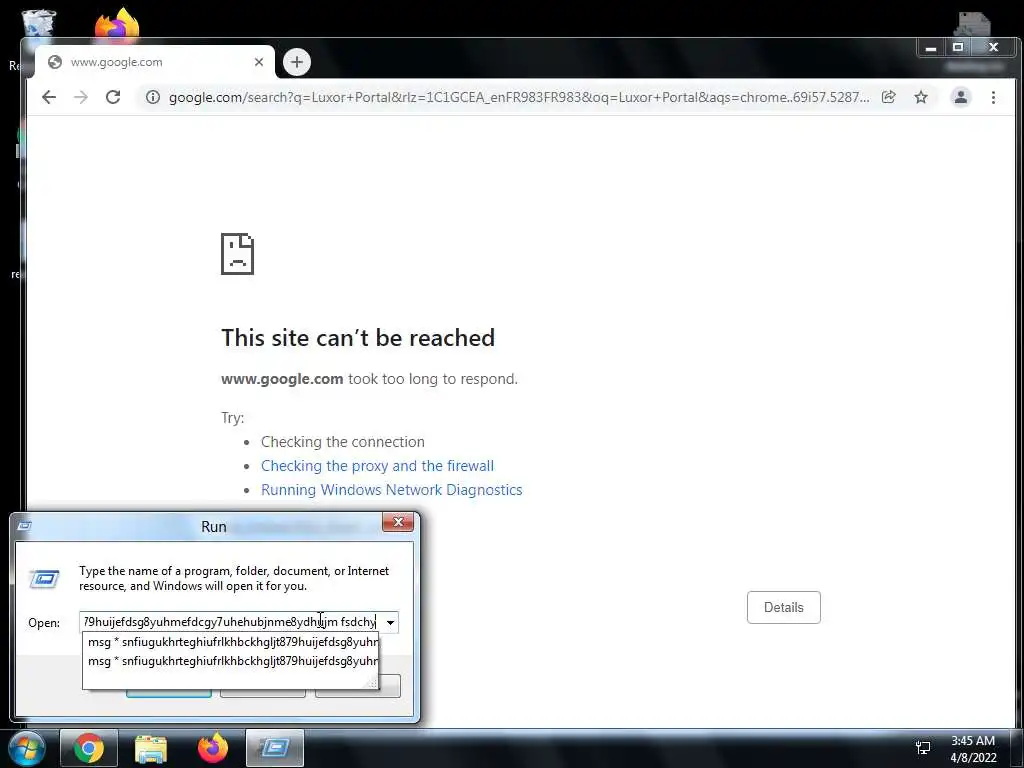Open the Windows Start menu orb

[27, 748]
